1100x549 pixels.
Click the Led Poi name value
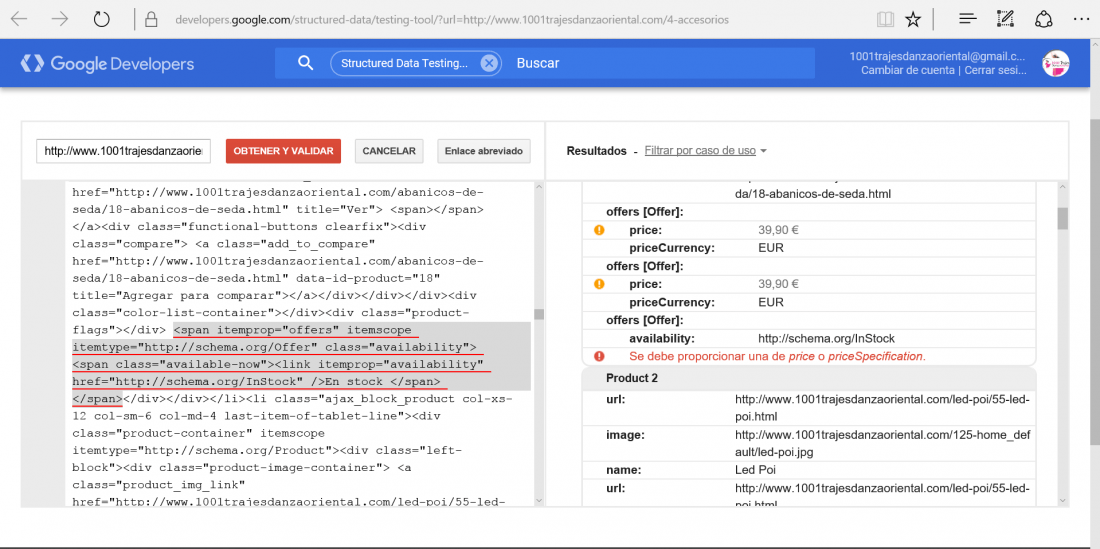[x=756, y=469]
